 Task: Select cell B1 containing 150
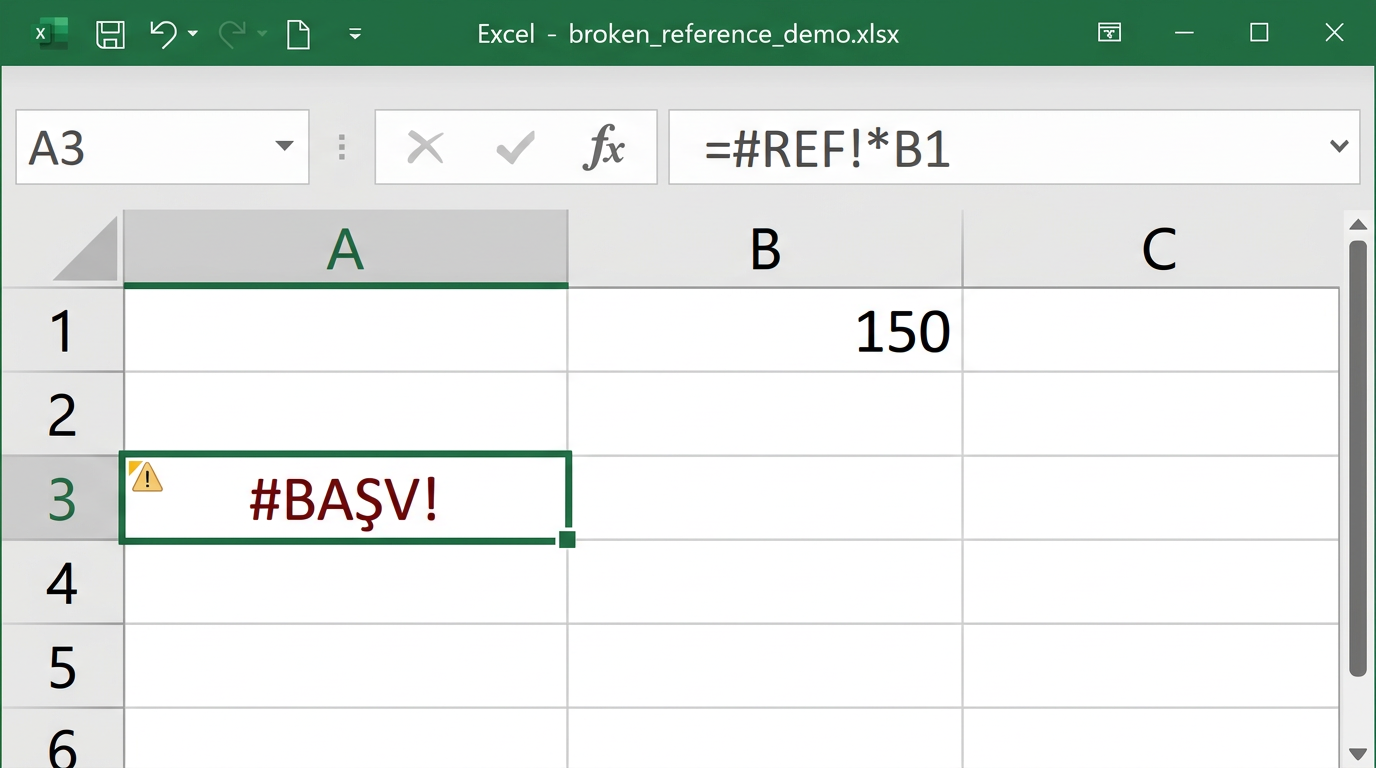(765, 331)
